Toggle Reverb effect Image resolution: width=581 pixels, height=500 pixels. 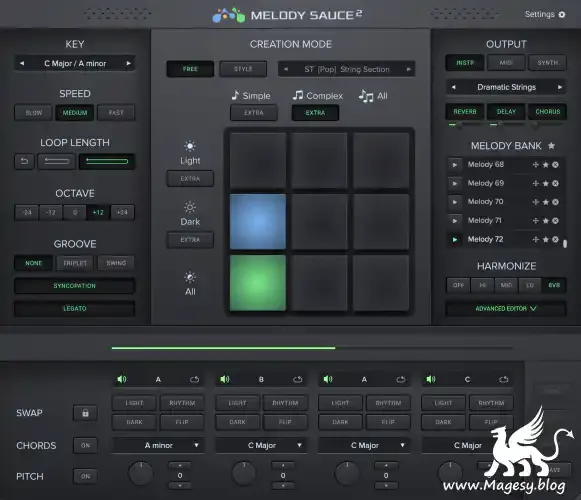465,112
